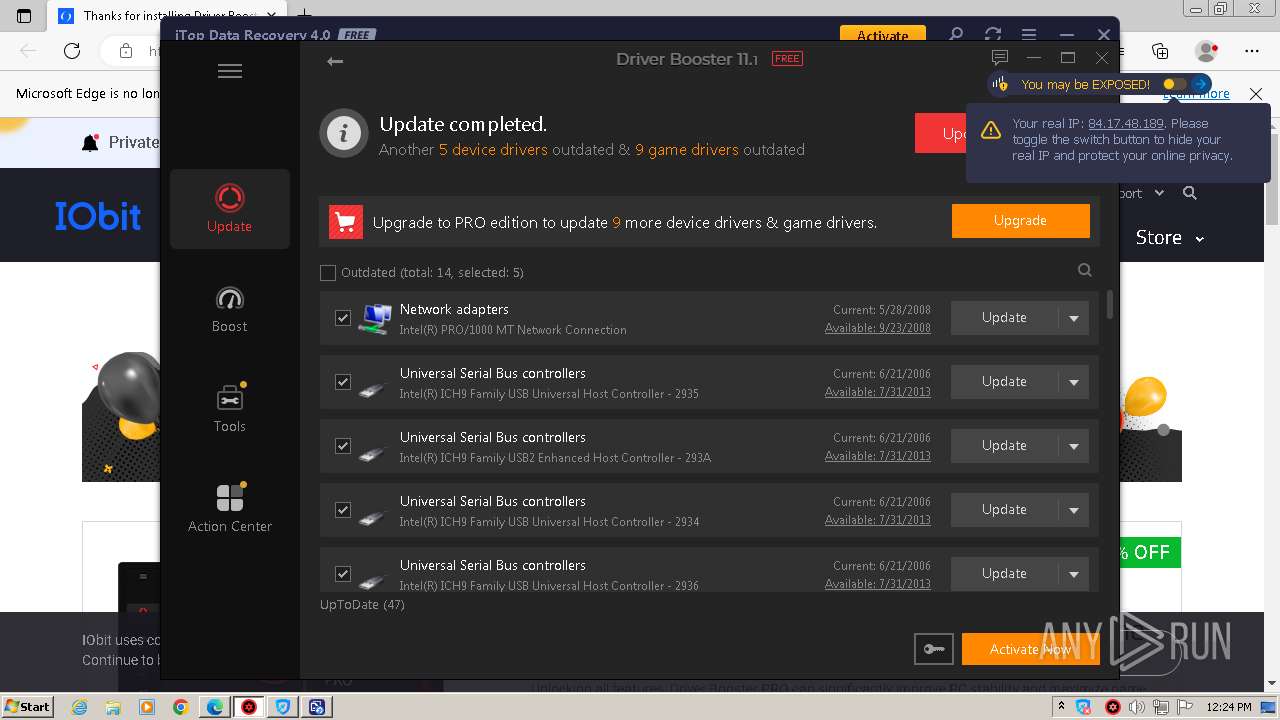This screenshot has width=1280, height=720.
Task: Open File Explorer from taskbar
Action: click(x=113, y=707)
